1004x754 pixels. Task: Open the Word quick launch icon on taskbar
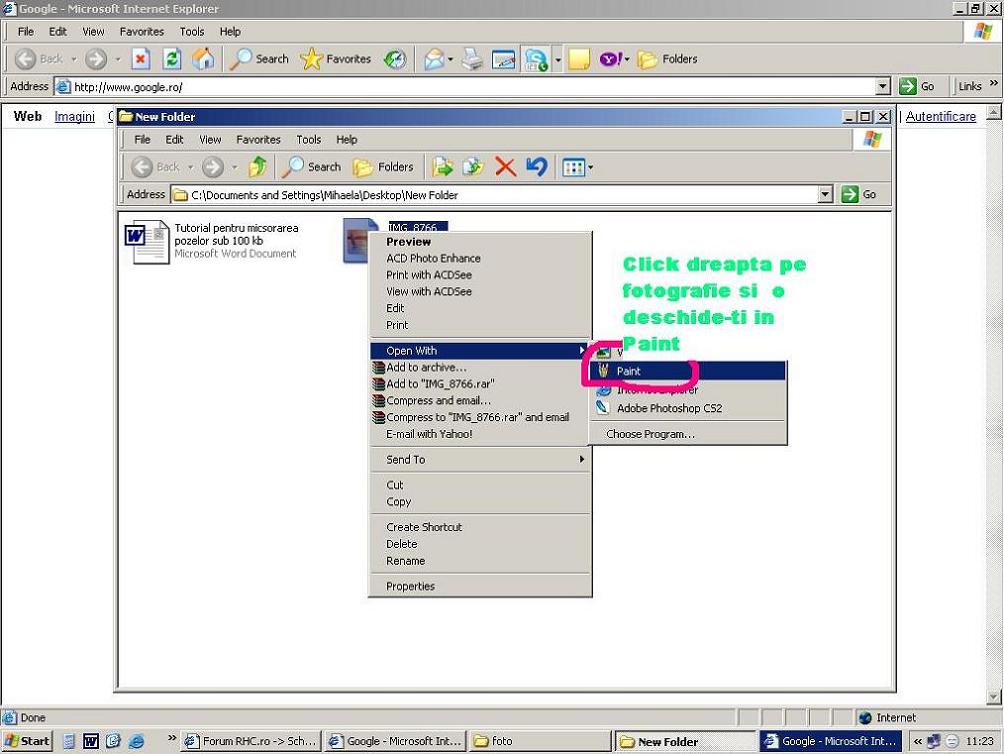click(x=91, y=741)
